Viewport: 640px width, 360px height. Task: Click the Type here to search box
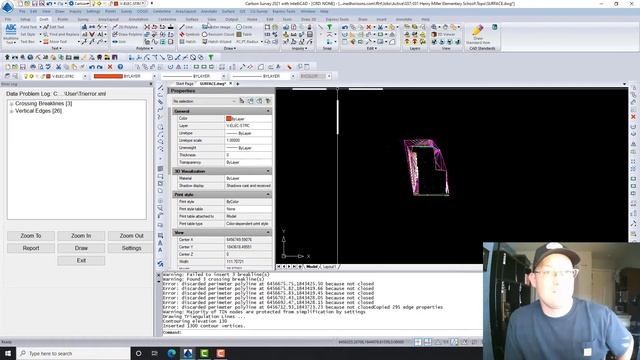click(x=73, y=353)
